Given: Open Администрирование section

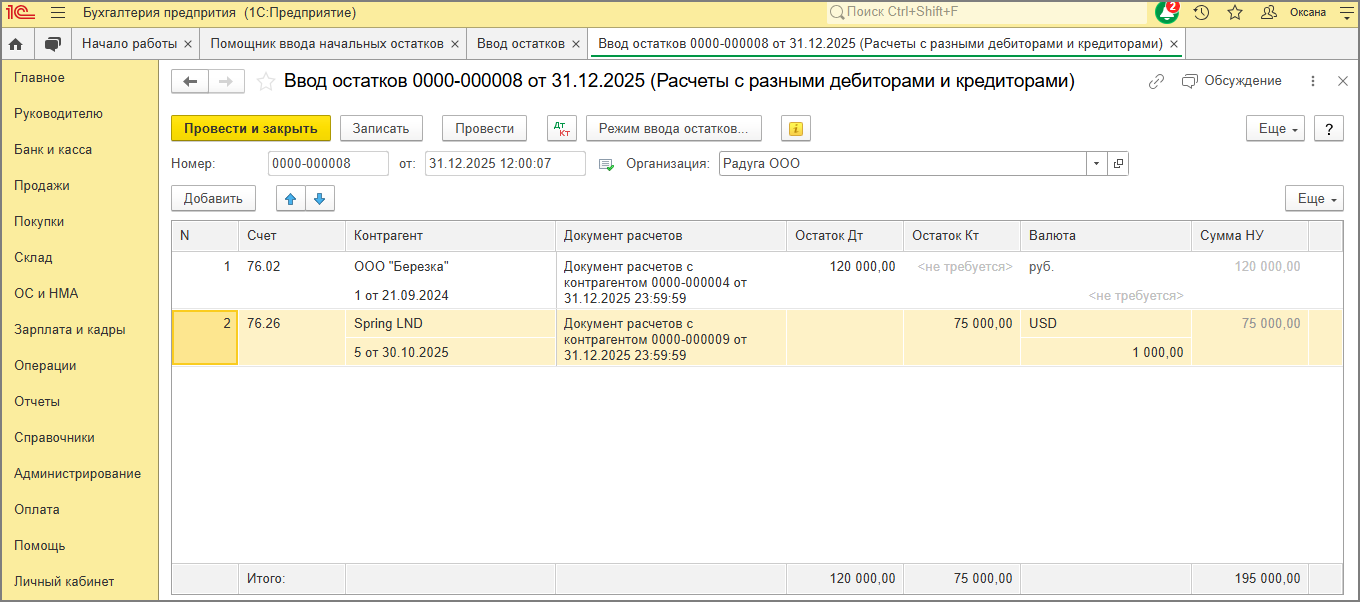Looking at the screenshot, I should point(77,473).
